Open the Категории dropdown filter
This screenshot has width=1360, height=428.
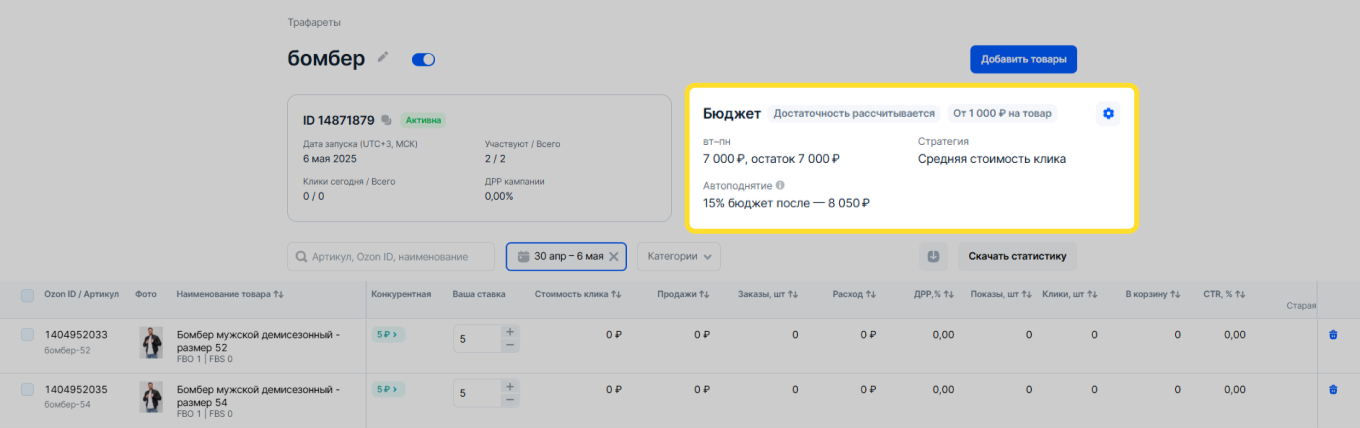679,256
